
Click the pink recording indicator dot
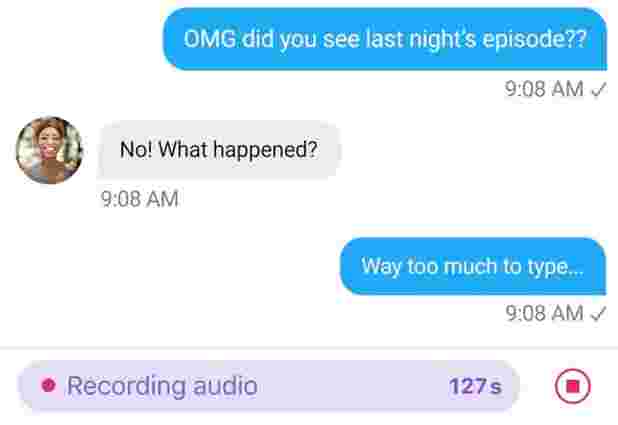point(48,385)
